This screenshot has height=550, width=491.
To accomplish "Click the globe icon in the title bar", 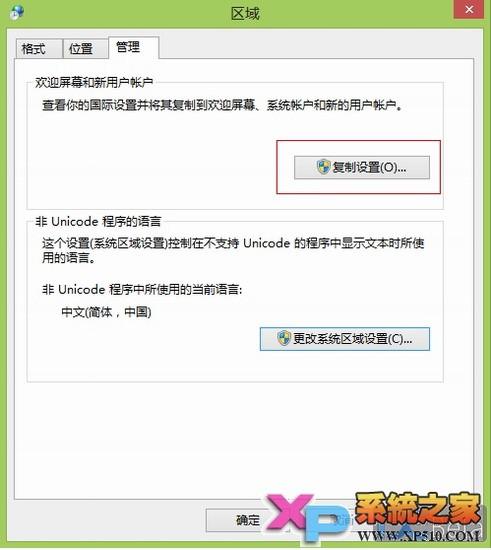I will tap(16, 12).
